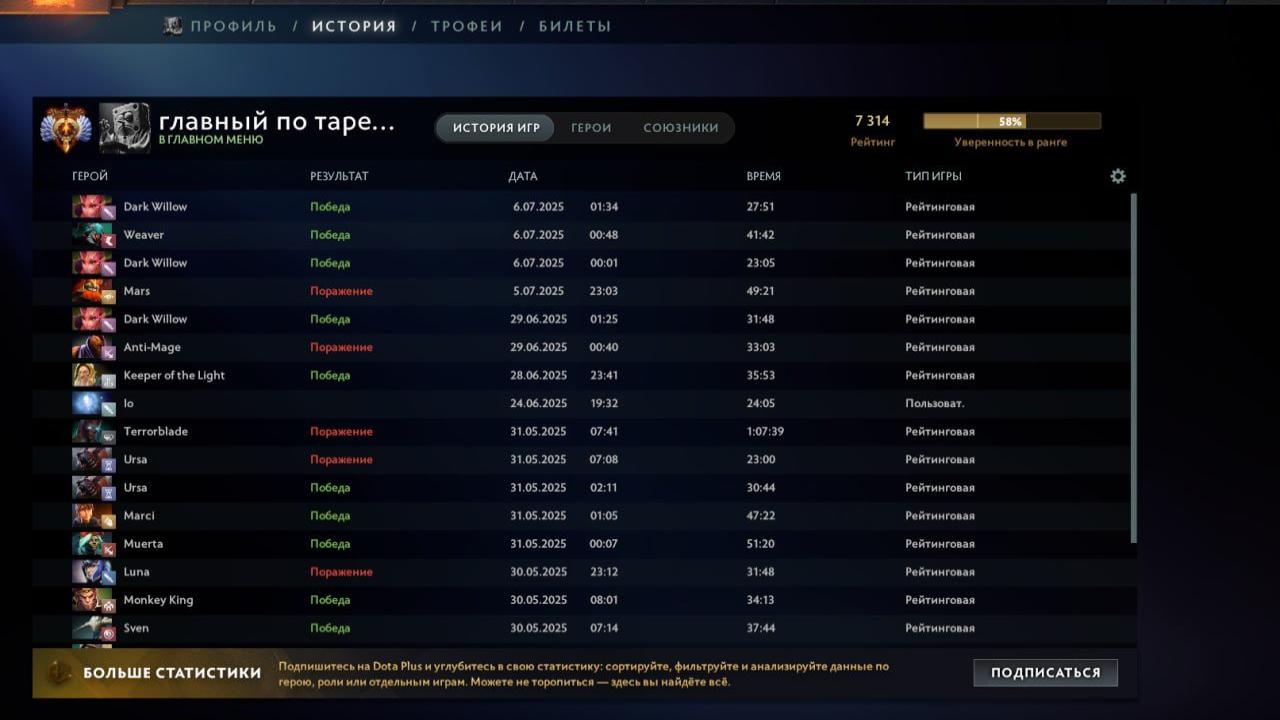Open the player avatar picture
Image resolution: width=1280 pixels, height=720 pixels.
(x=124, y=128)
